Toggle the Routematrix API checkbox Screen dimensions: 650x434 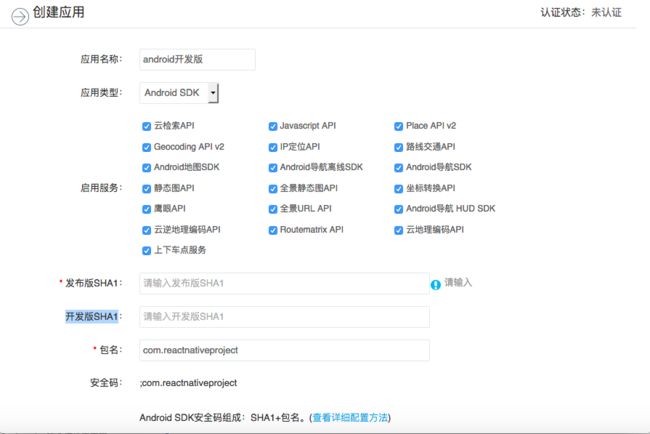(x=272, y=230)
